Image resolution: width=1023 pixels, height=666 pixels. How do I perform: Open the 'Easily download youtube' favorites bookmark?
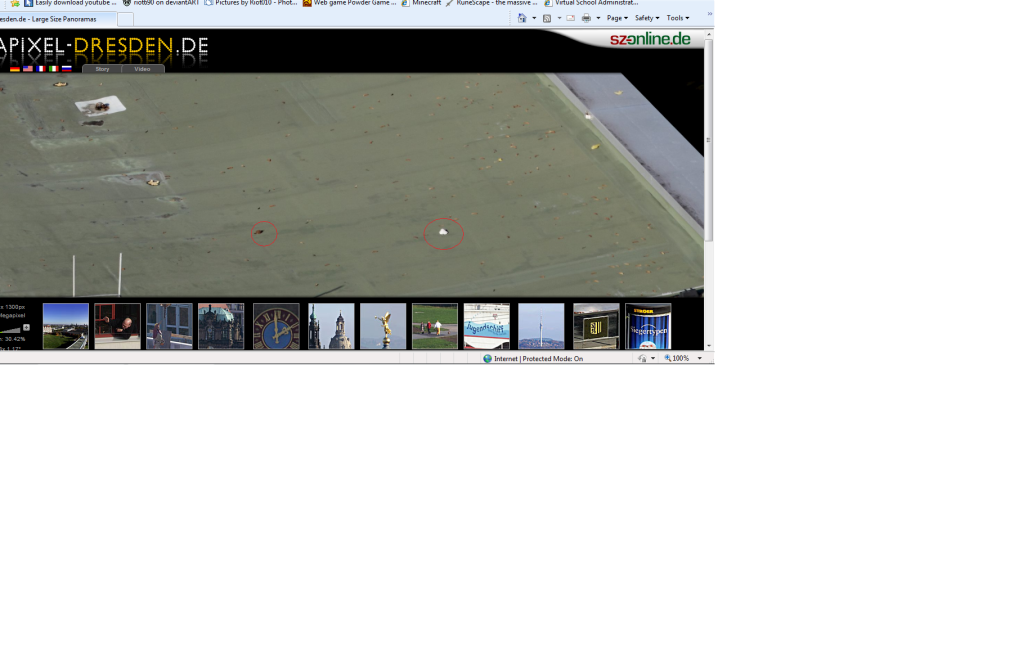coord(70,3)
